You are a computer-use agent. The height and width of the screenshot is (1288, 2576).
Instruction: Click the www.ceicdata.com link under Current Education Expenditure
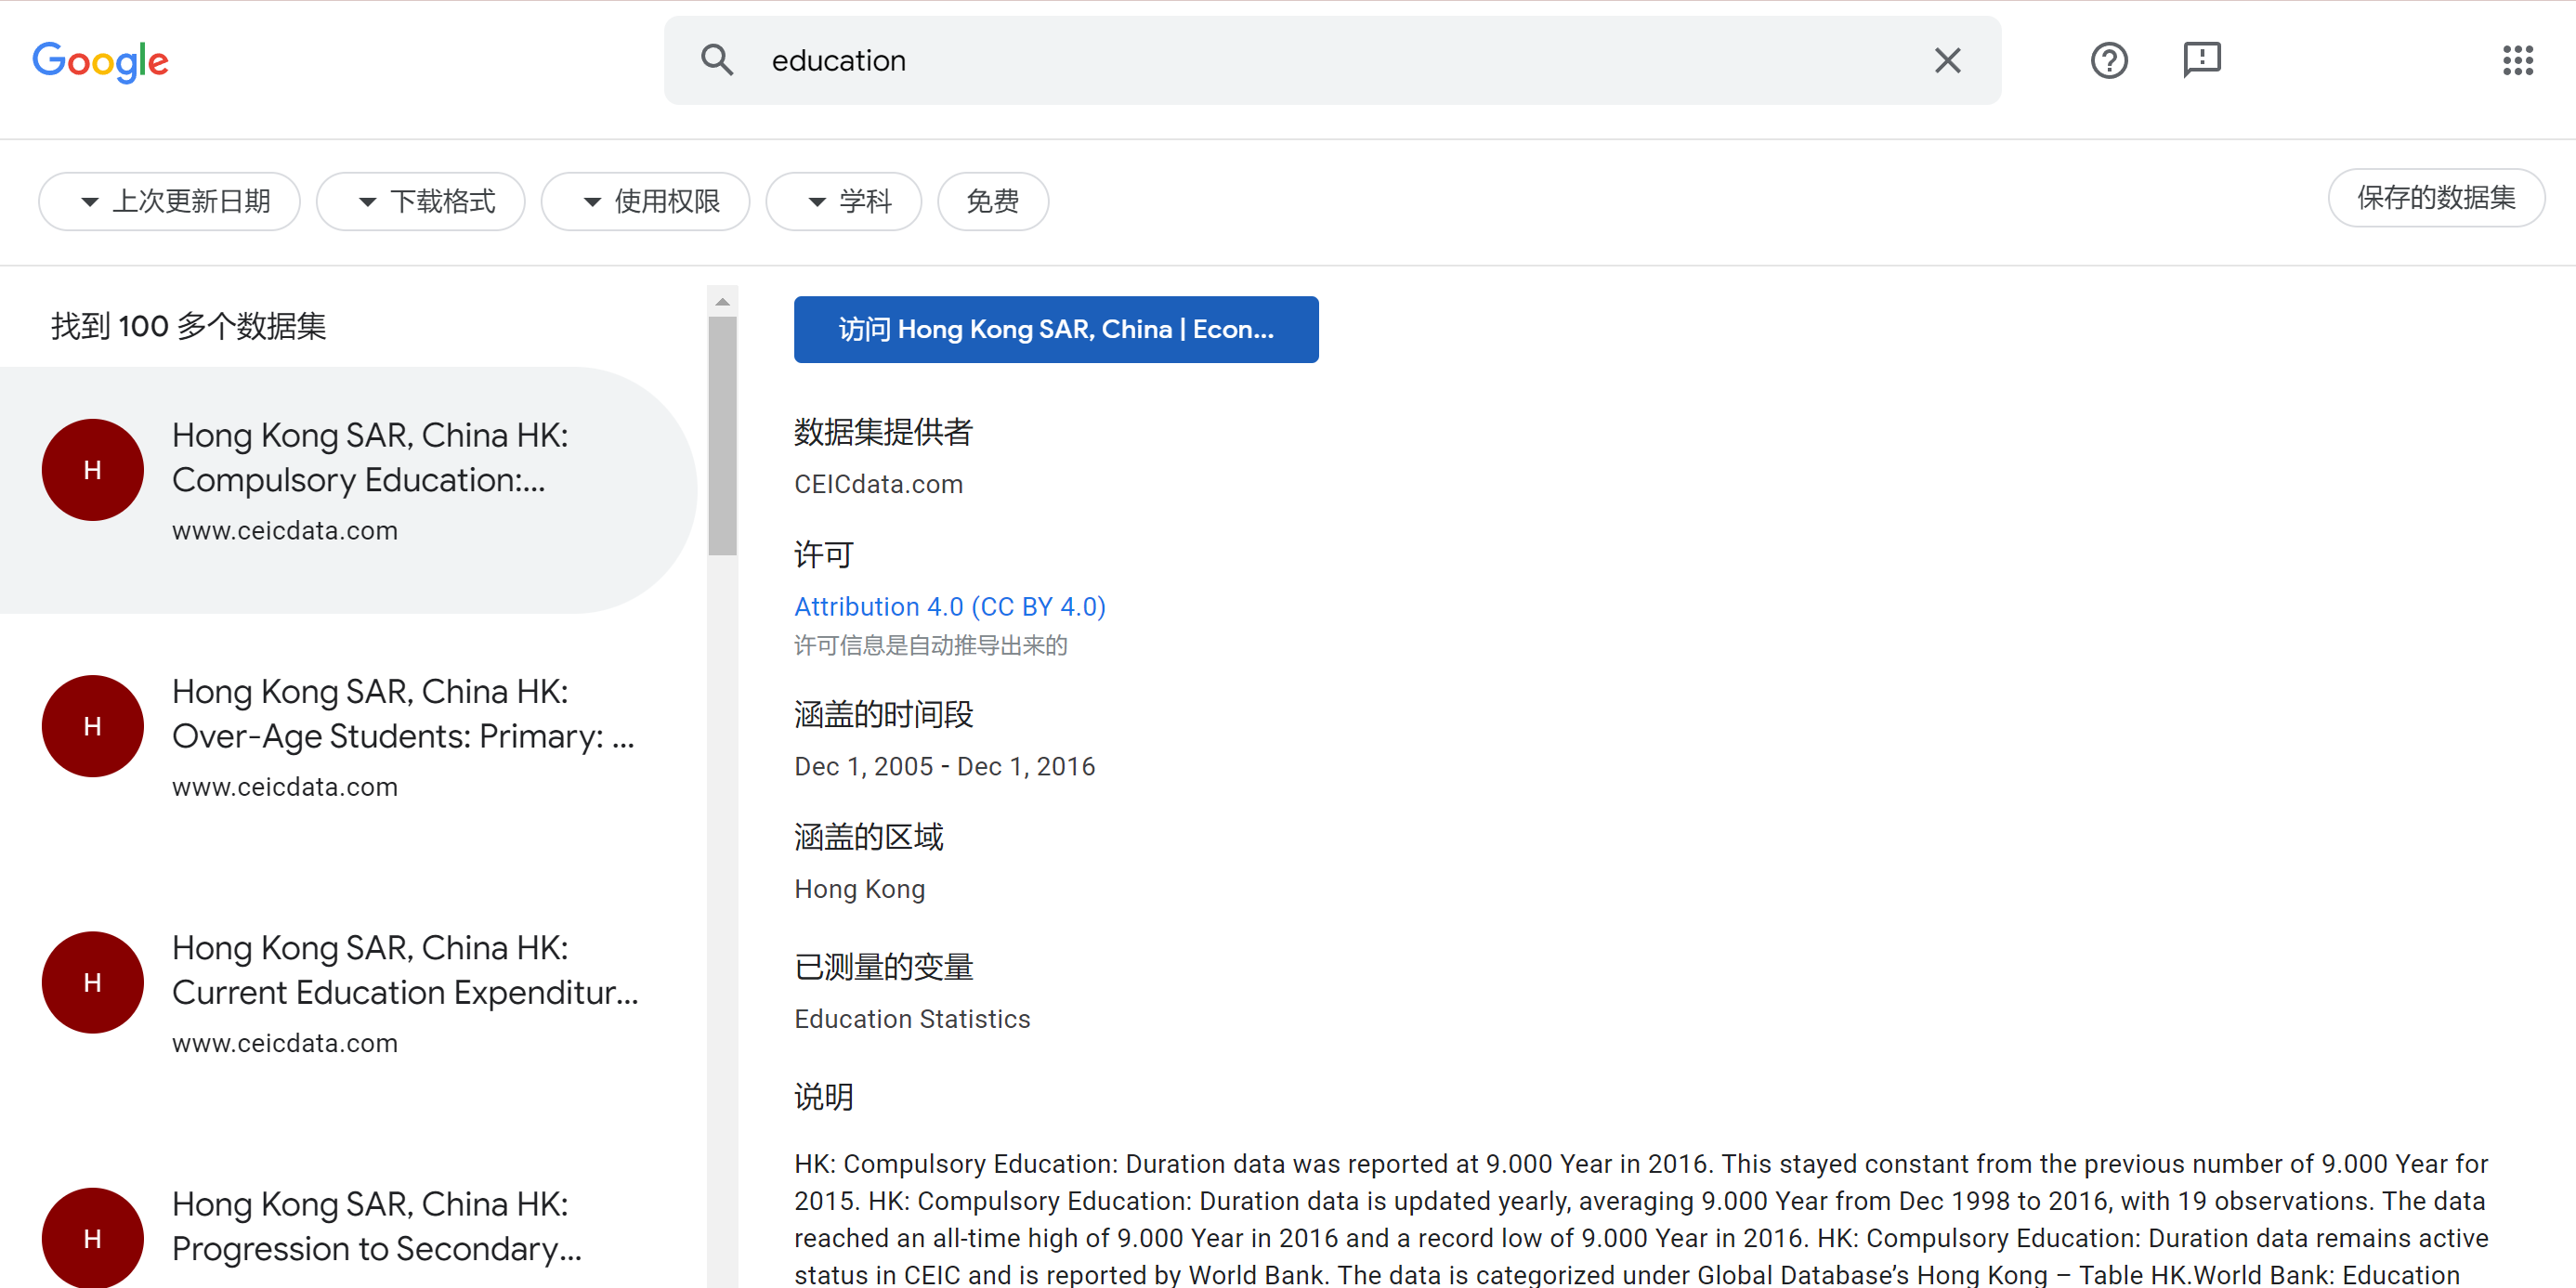(284, 1042)
